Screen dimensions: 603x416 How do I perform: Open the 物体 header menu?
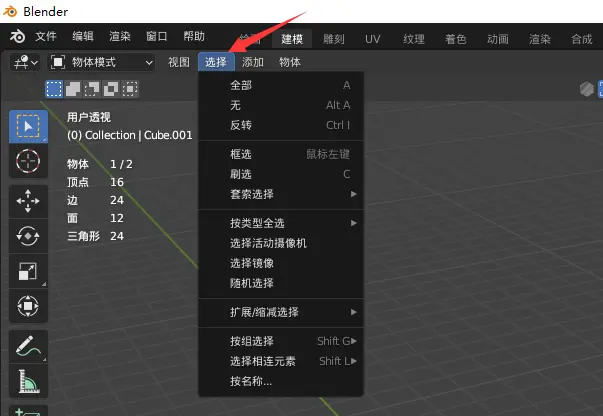(x=290, y=62)
